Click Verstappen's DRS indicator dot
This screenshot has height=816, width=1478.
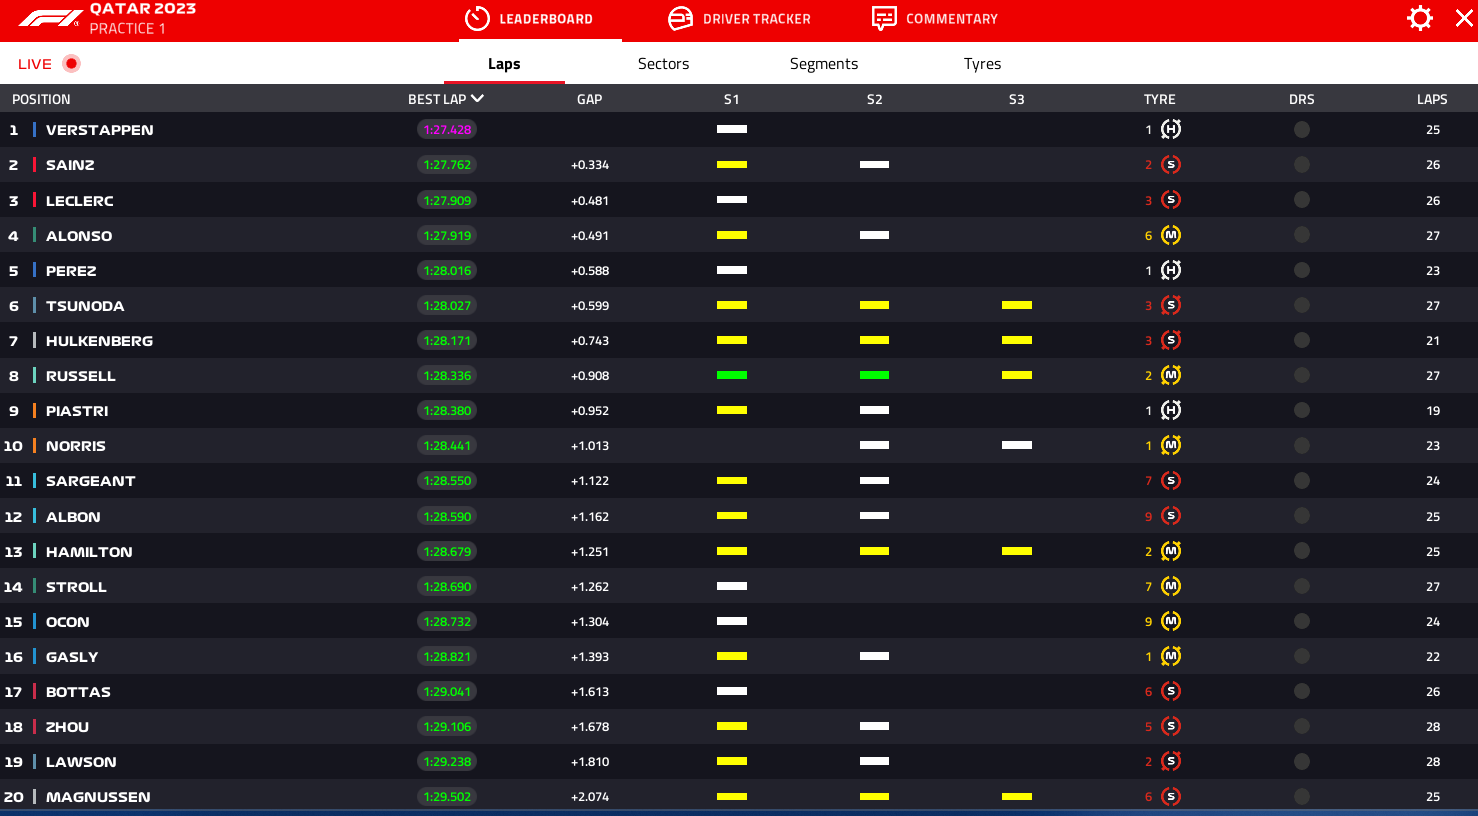[1301, 129]
